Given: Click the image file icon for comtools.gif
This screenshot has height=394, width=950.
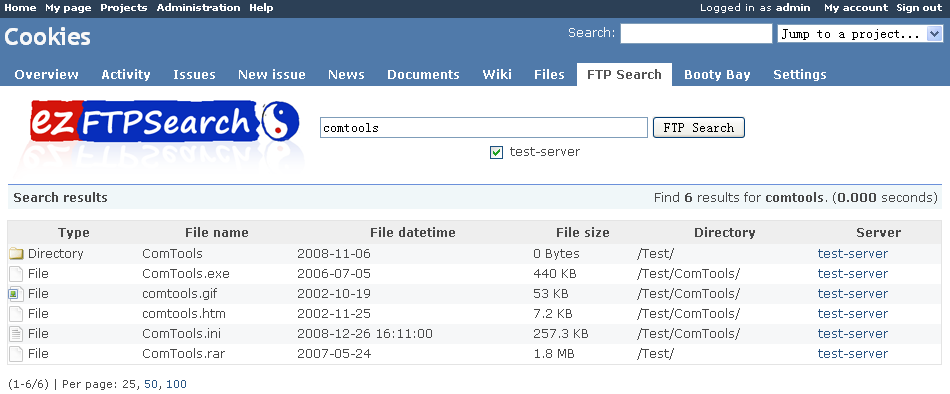Looking at the screenshot, I should coord(16,294).
